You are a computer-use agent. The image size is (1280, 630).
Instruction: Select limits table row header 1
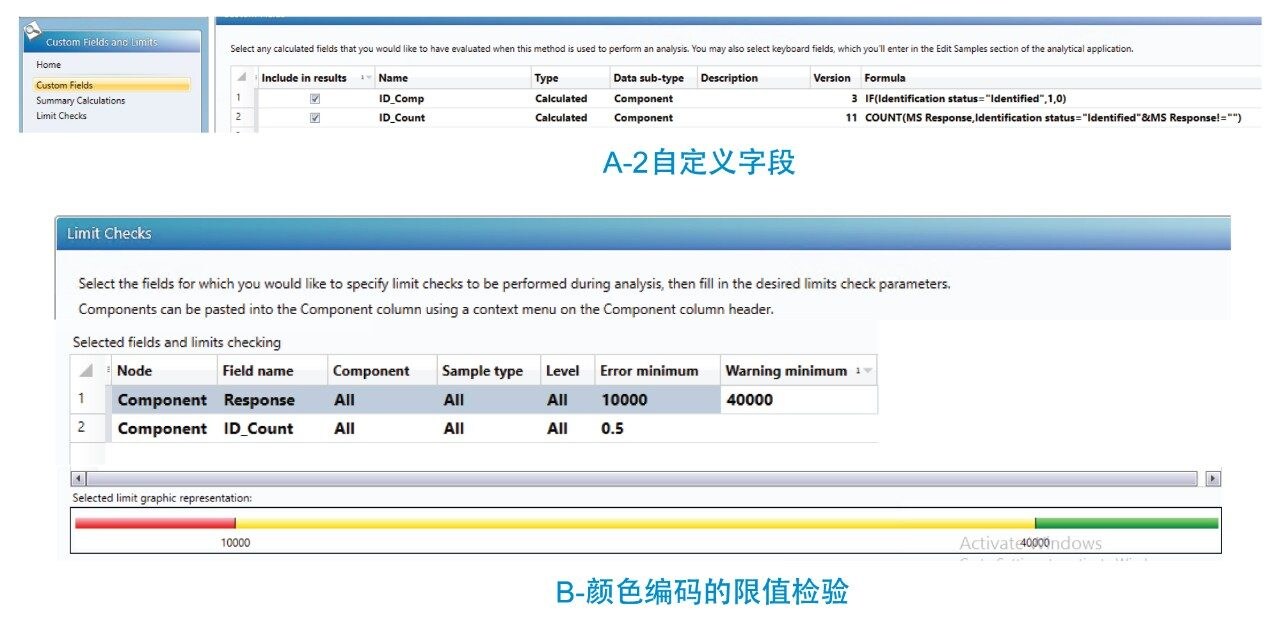tap(87, 400)
